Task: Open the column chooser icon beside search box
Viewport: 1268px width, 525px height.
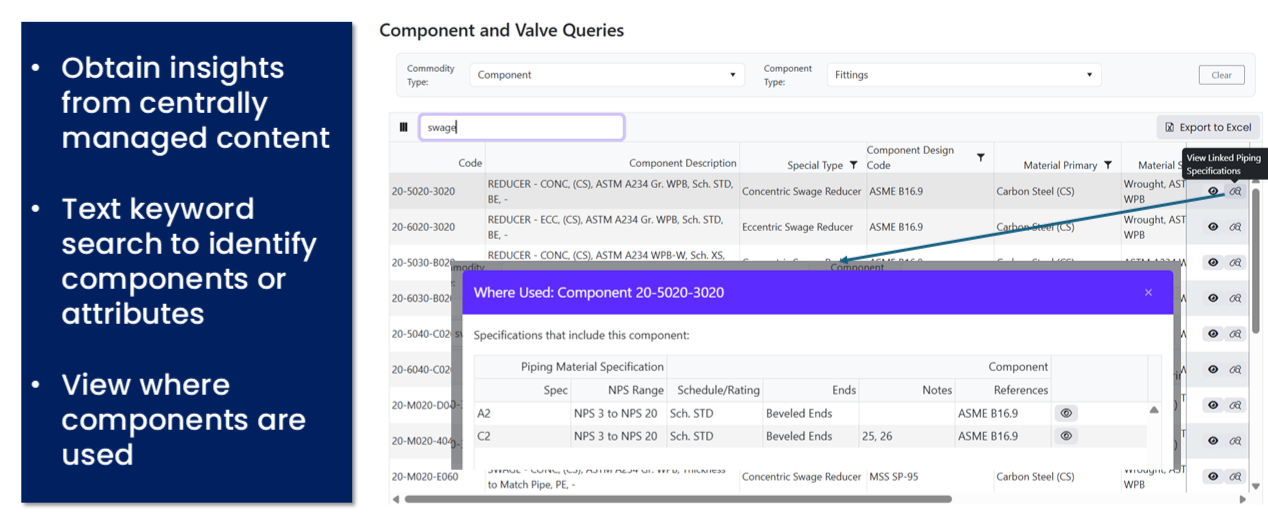Action: (403, 127)
